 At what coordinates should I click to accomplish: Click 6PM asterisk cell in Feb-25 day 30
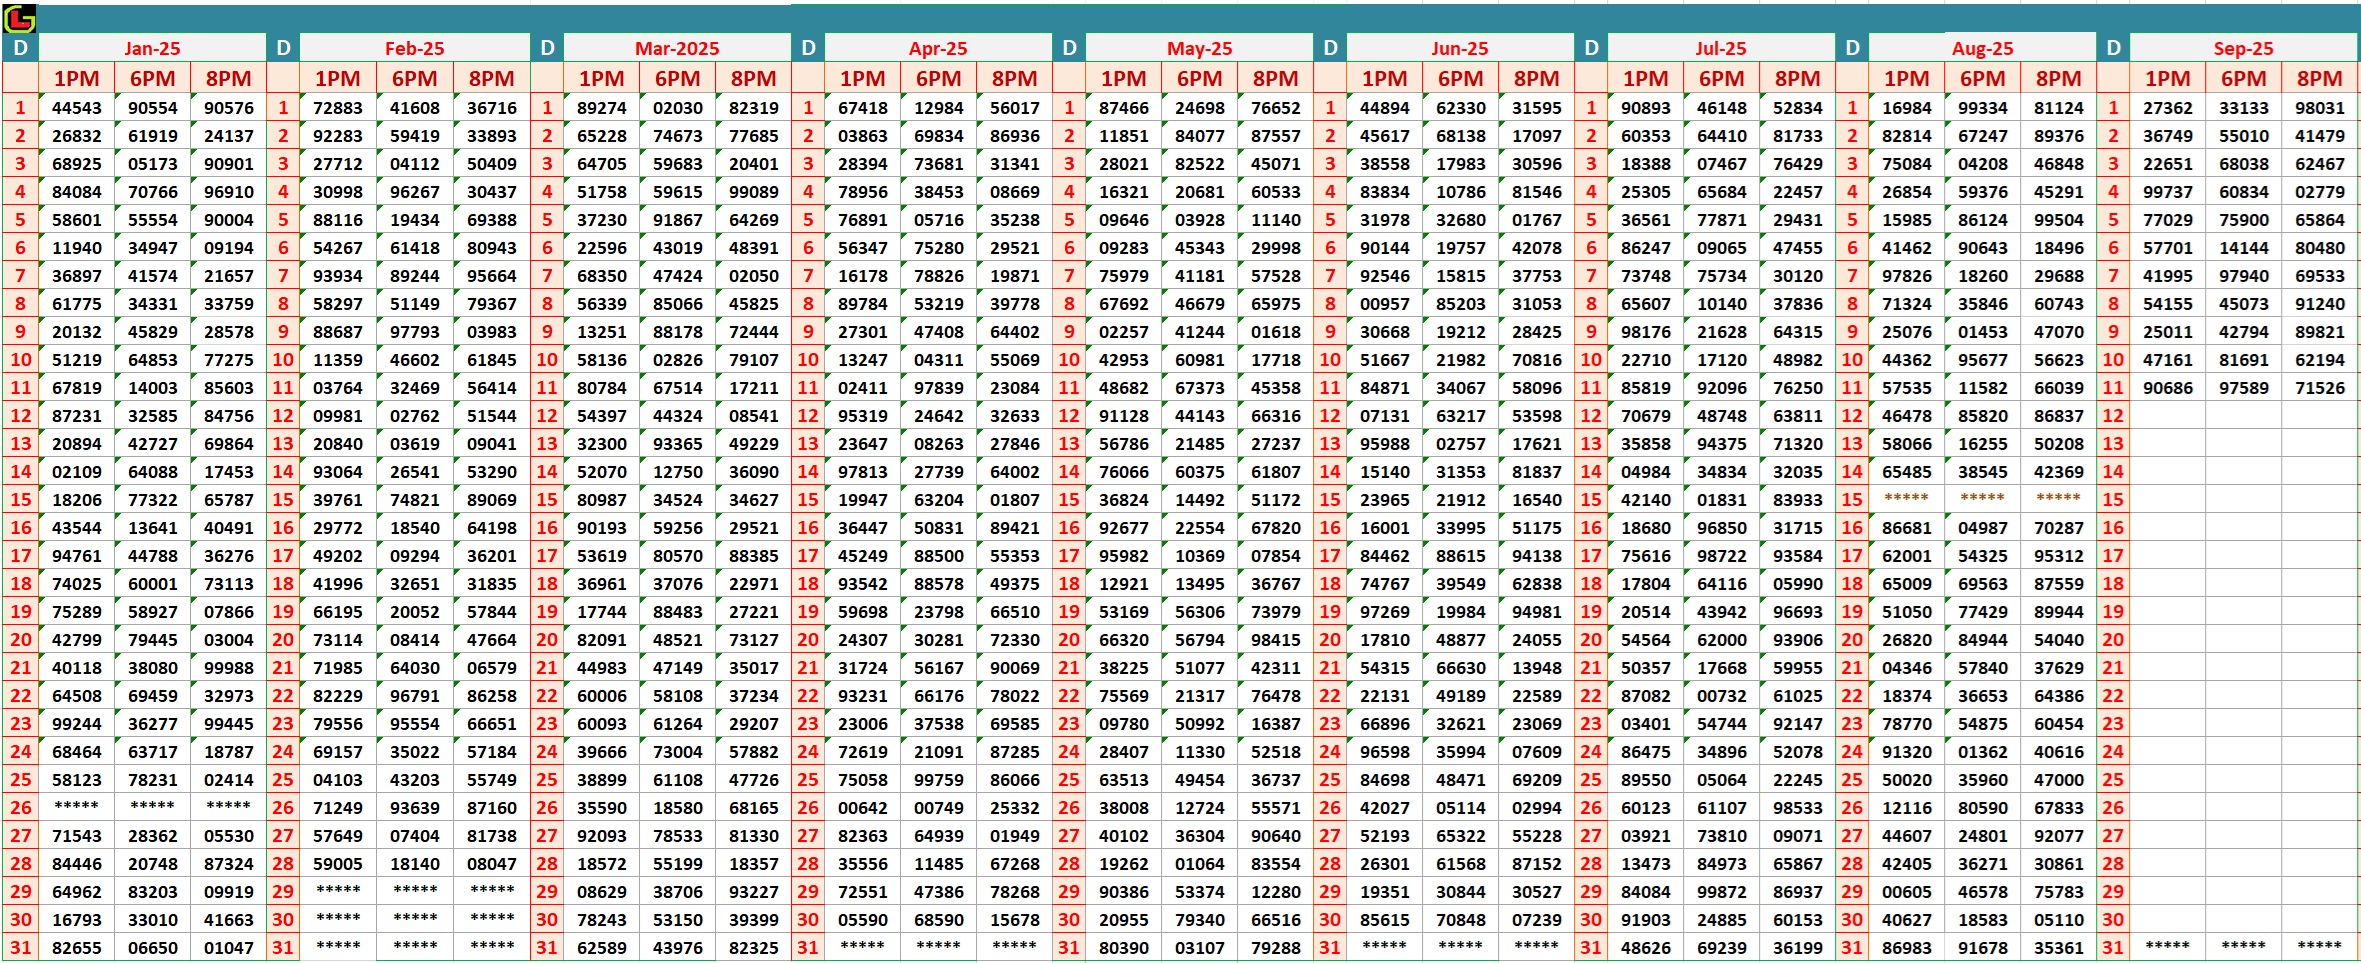414,919
